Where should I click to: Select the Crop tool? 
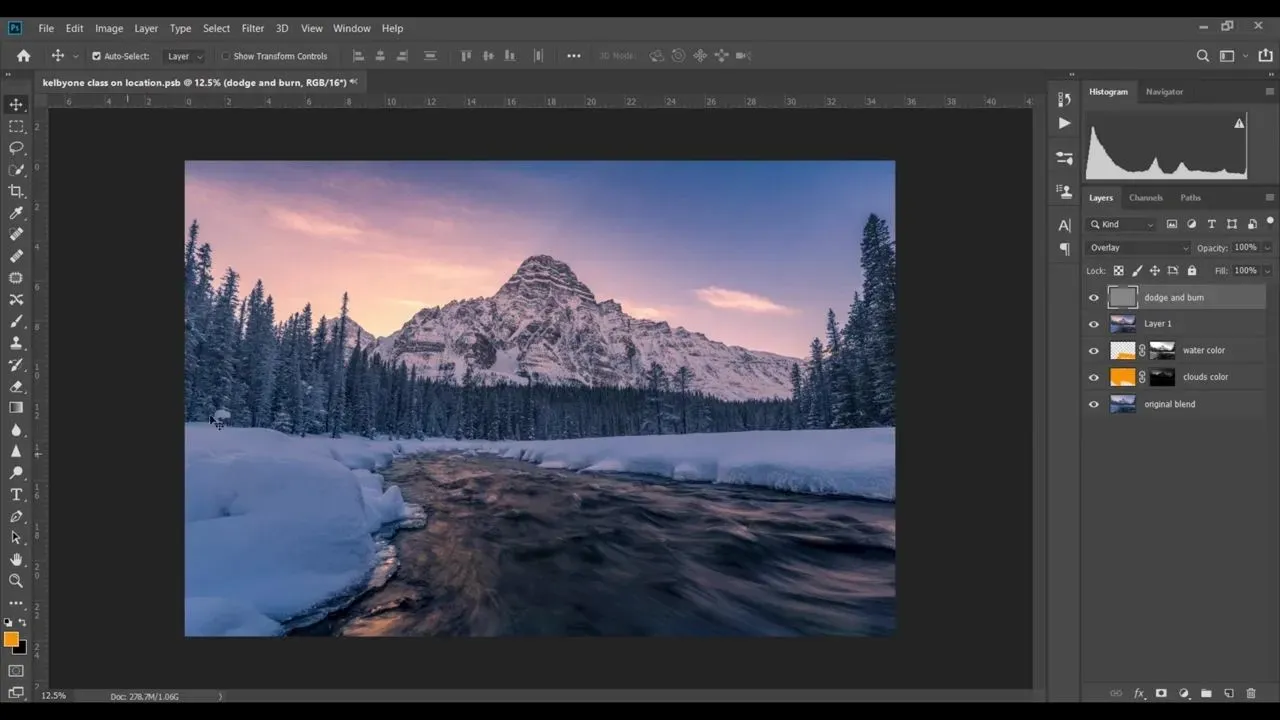click(16, 191)
